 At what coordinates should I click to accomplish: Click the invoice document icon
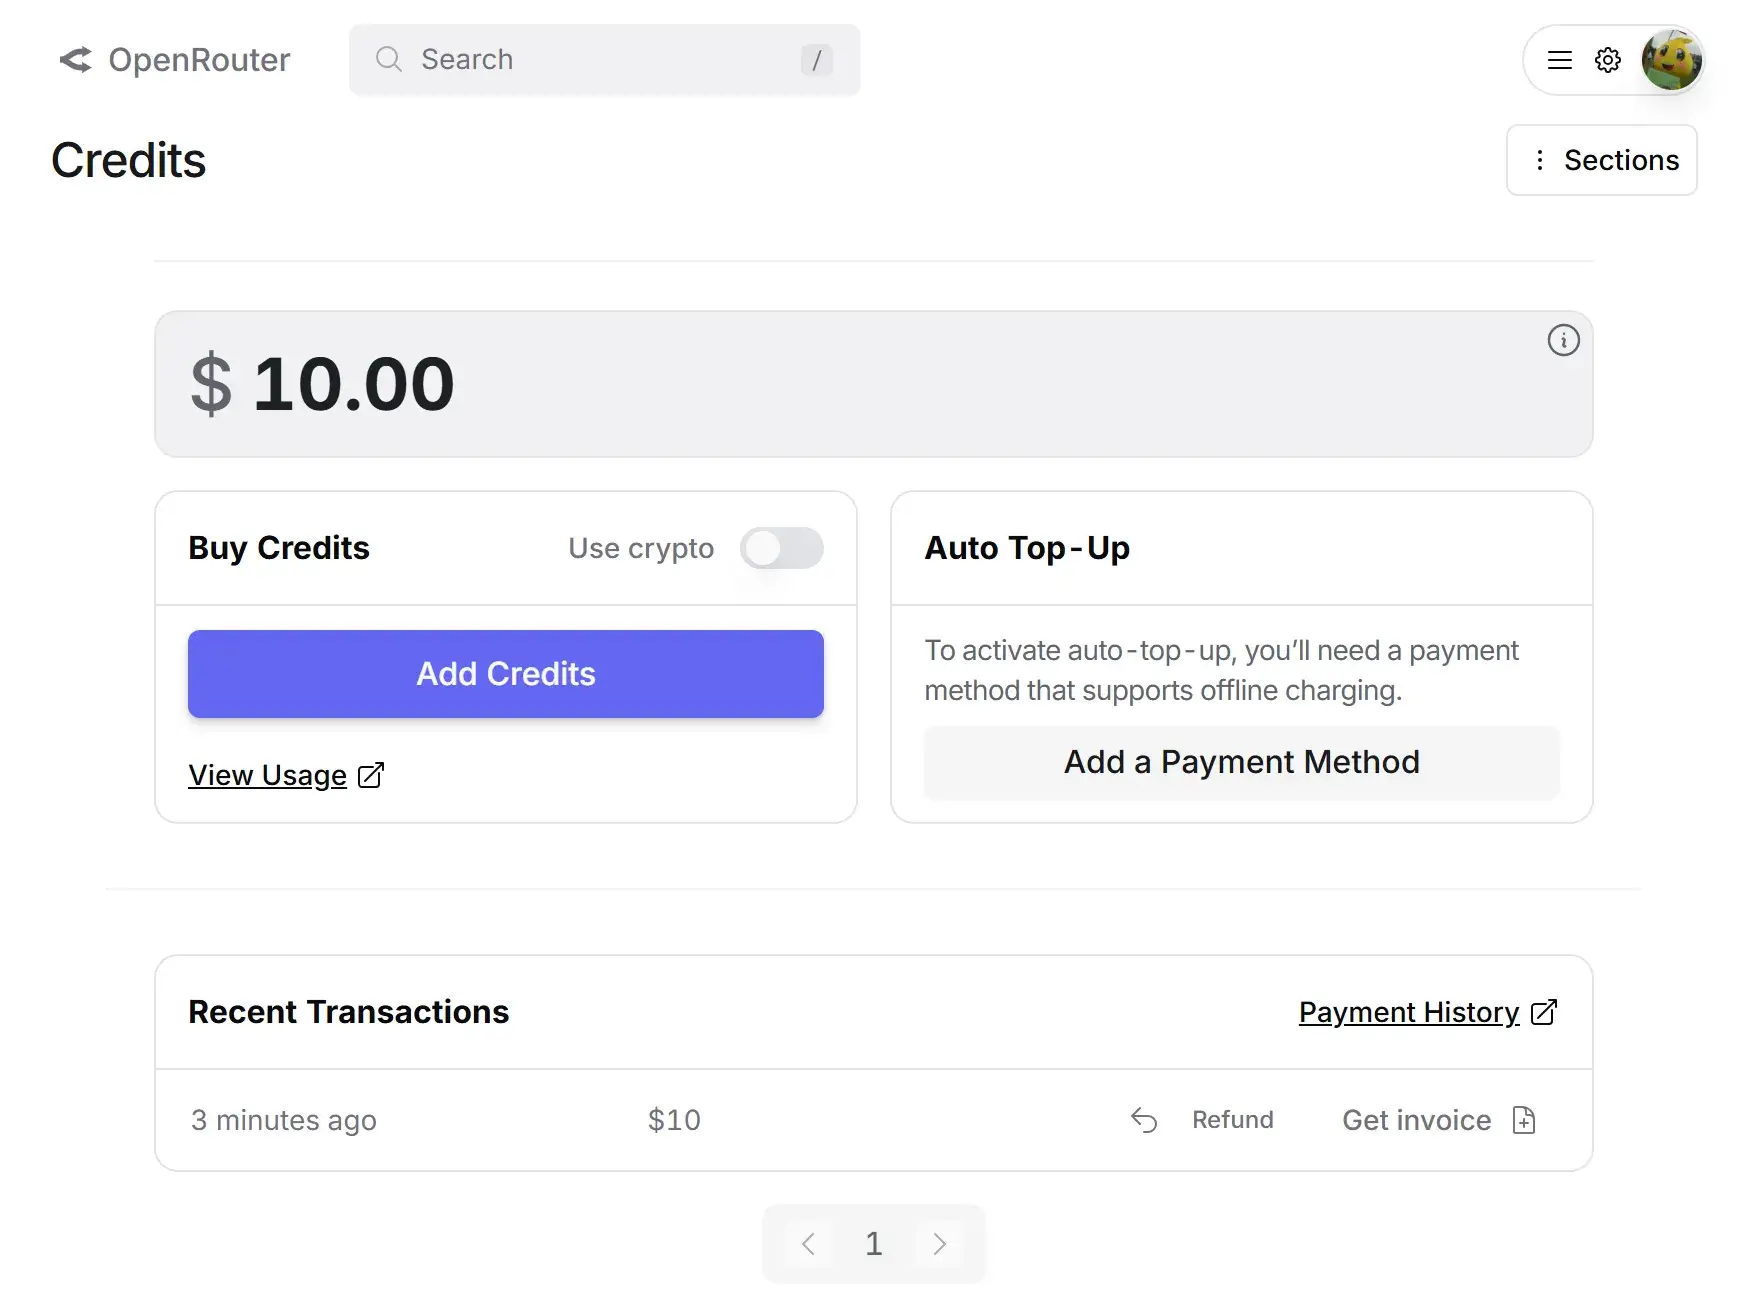coord(1523,1120)
